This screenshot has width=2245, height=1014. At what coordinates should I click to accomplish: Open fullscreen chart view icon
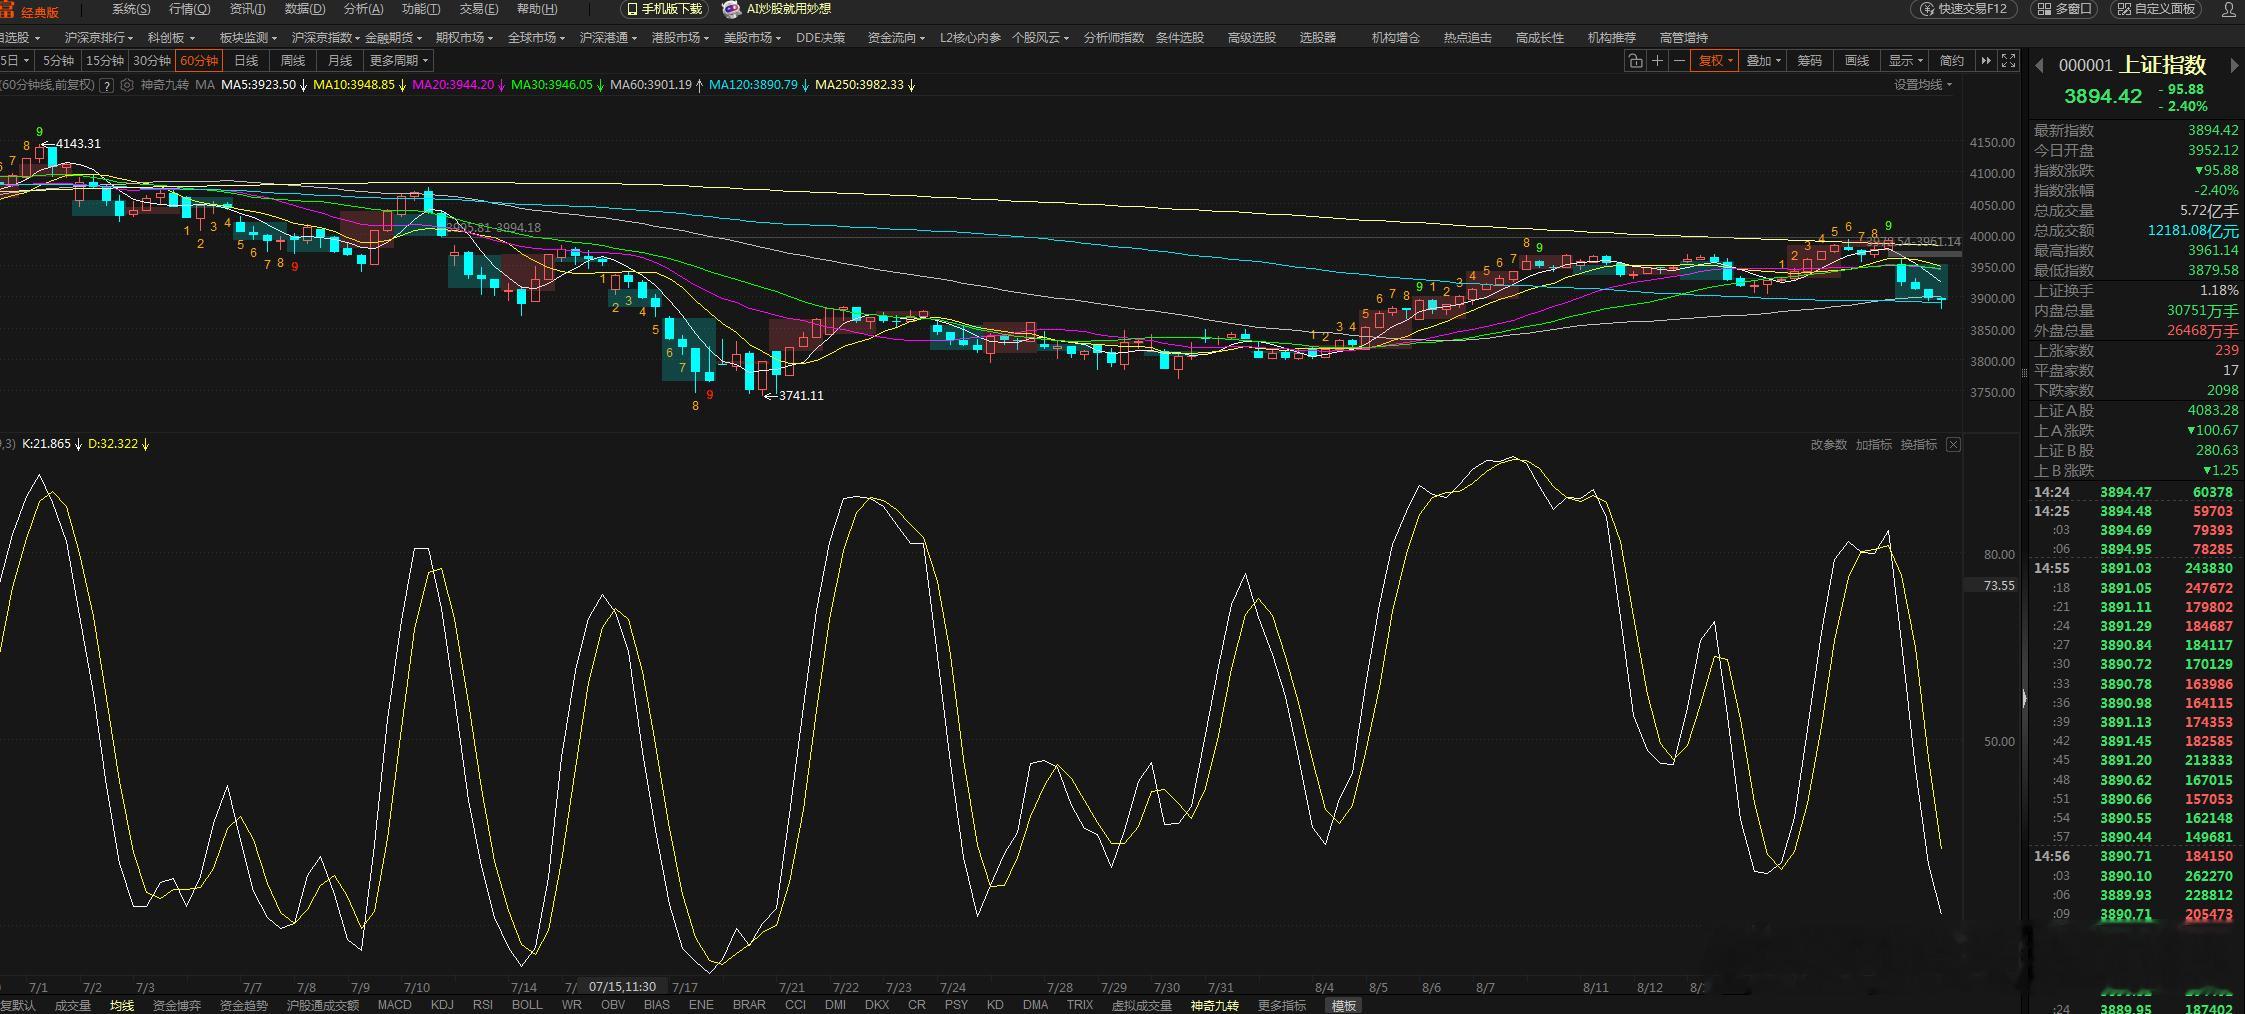tap(2009, 61)
